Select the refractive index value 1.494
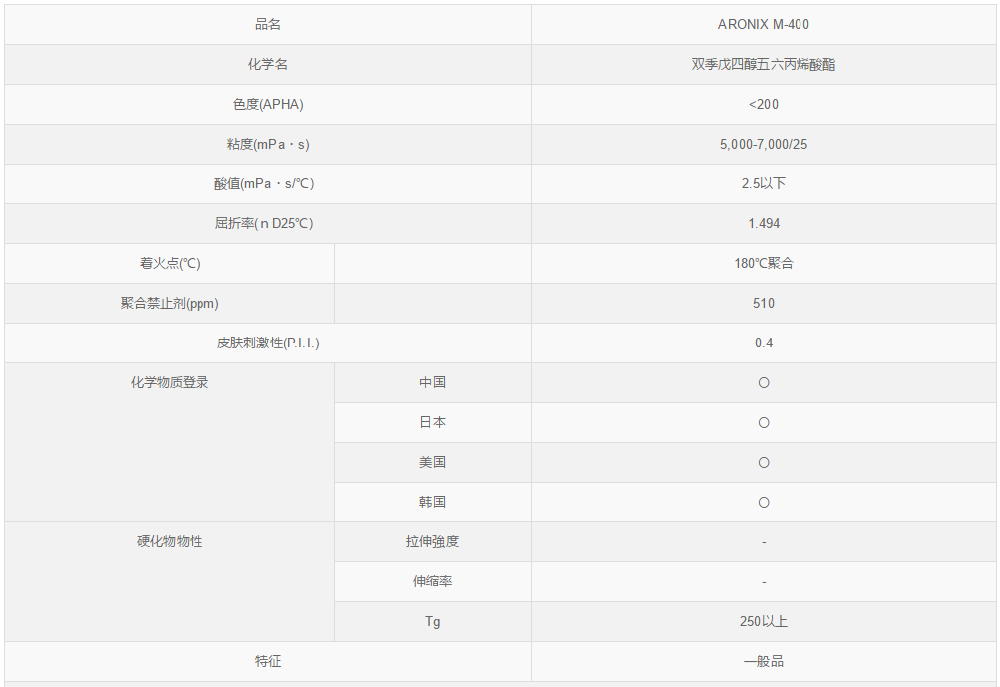The image size is (1000, 687). (x=764, y=224)
